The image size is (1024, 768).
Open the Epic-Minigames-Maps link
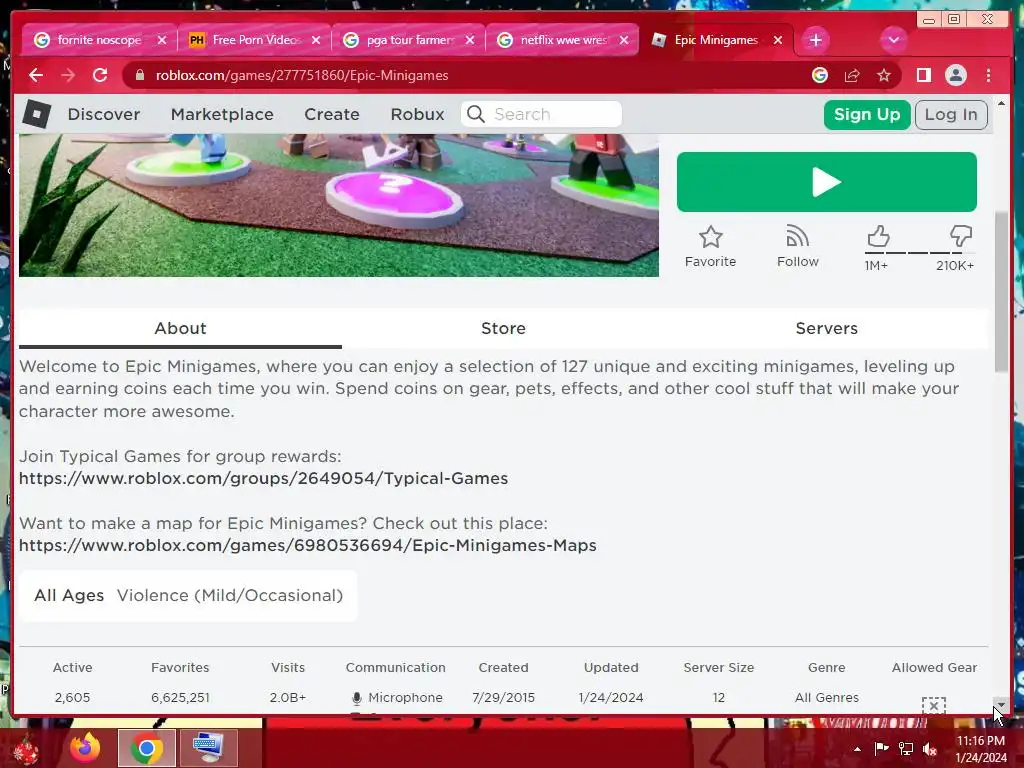[x=308, y=546]
